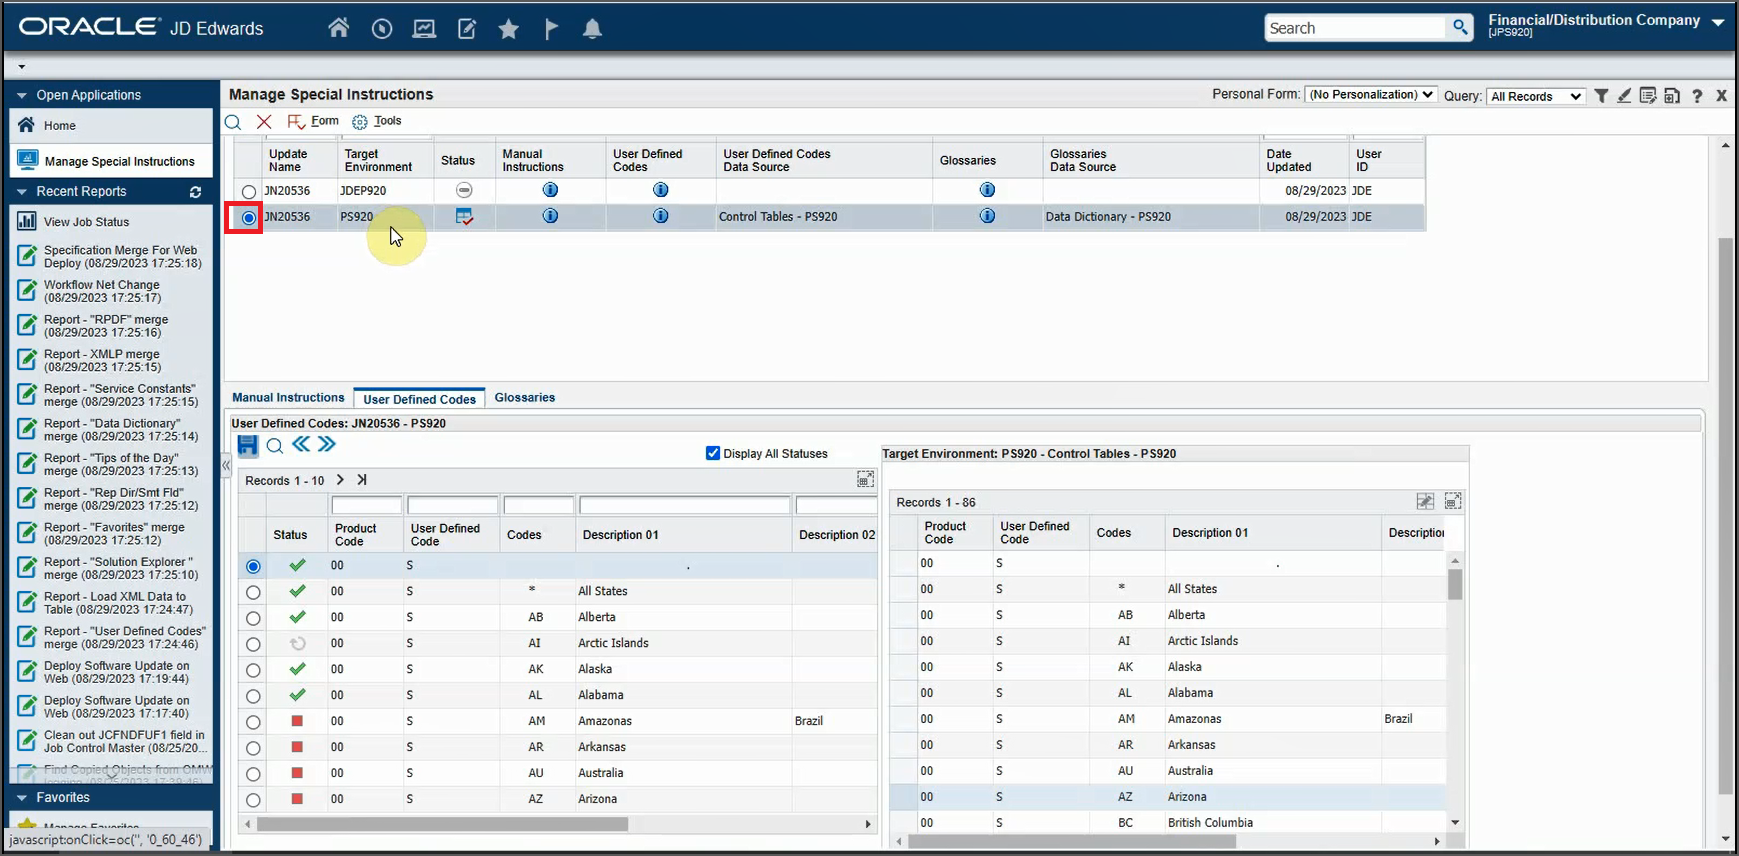Open the Query All Records dropdown
The image size is (1739, 856).
point(1535,96)
